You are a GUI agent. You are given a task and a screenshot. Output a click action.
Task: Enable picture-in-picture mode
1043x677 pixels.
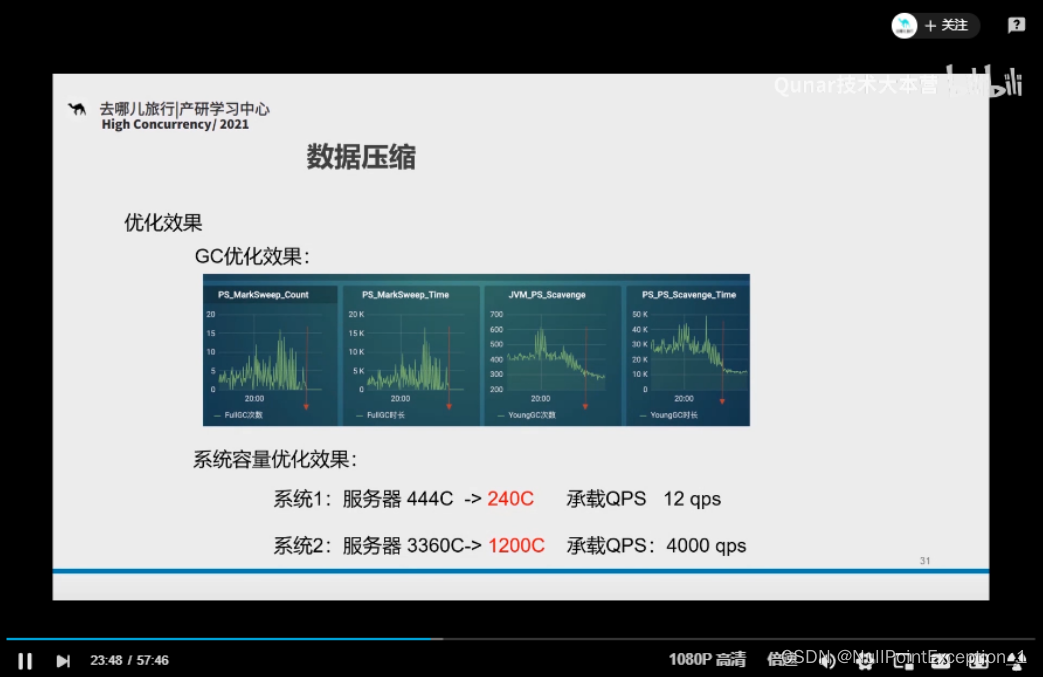click(903, 660)
